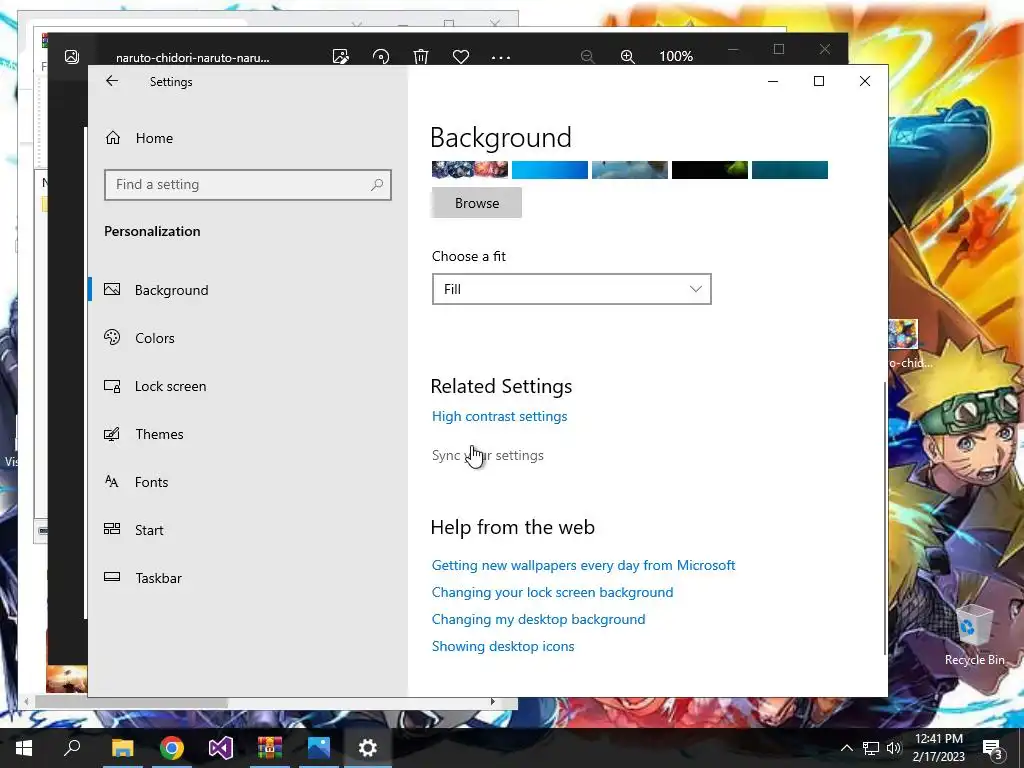Click the Themes icon in sidebar

tap(112, 434)
